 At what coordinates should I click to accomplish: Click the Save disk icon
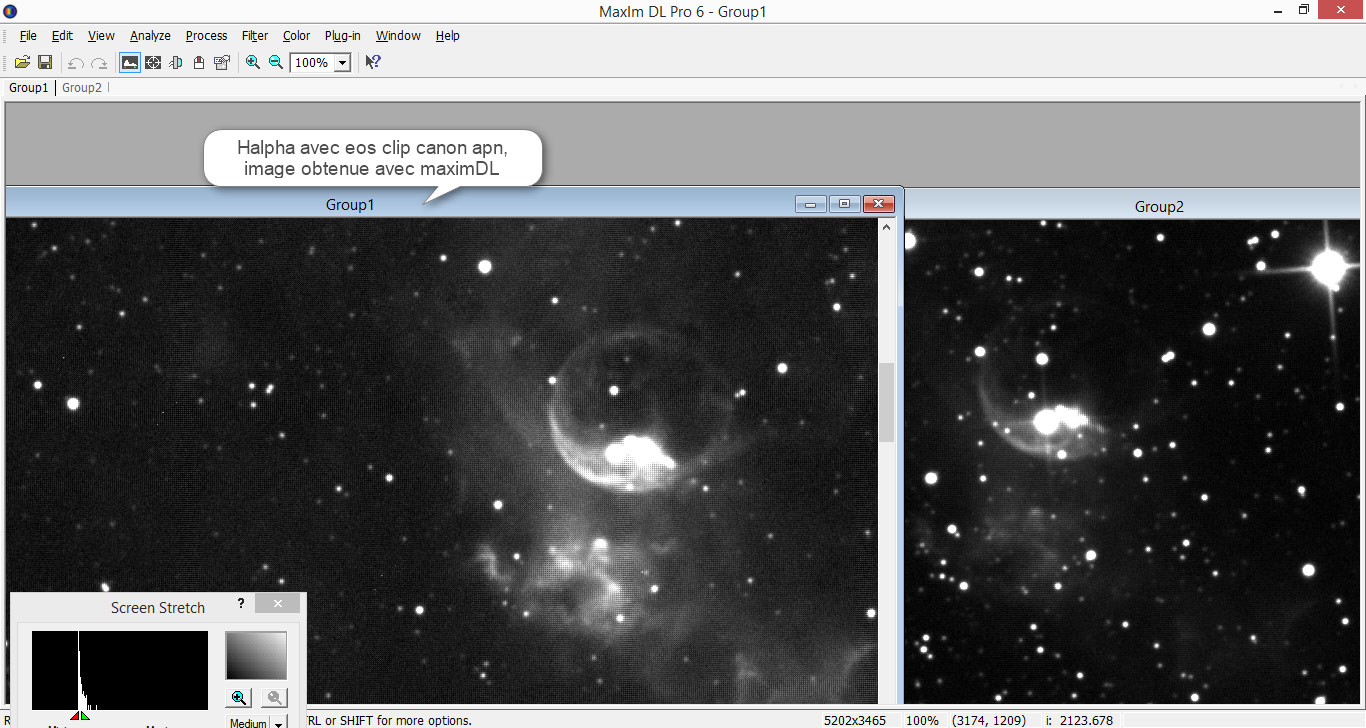45,62
